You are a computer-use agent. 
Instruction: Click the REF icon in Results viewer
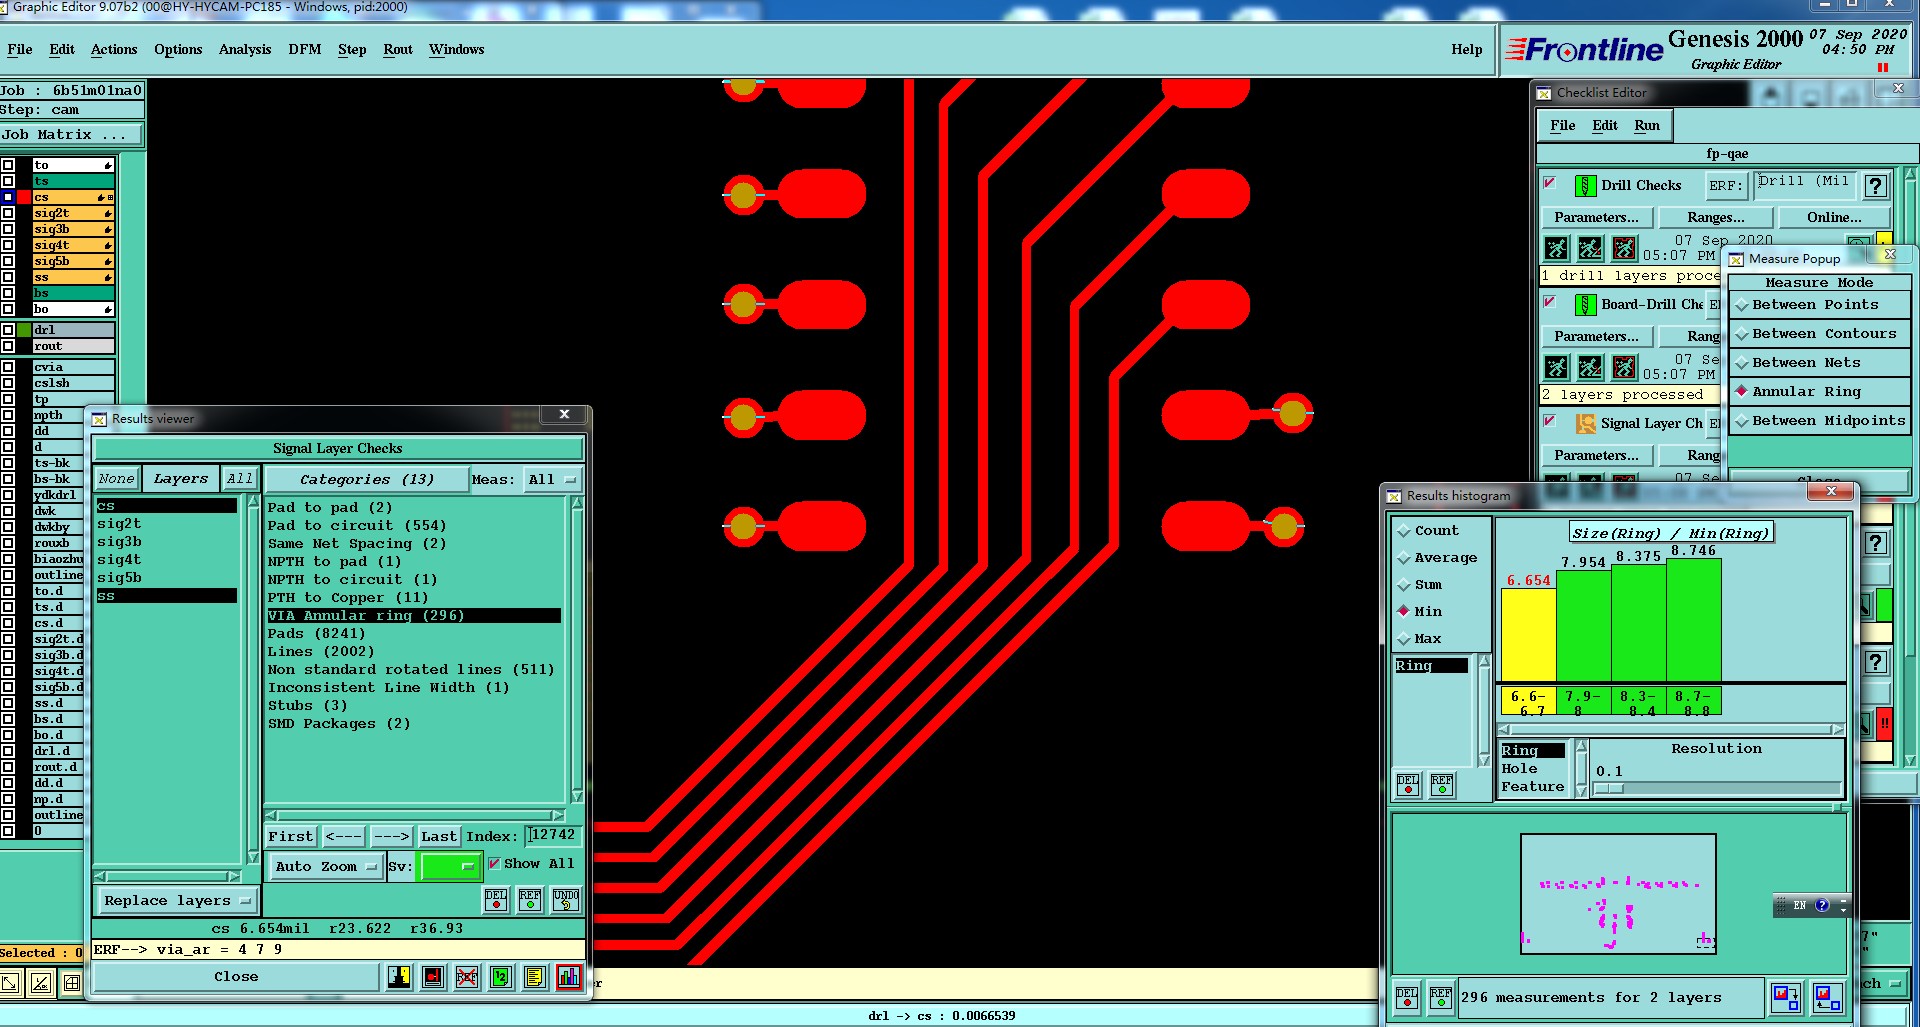tap(530, 900)
